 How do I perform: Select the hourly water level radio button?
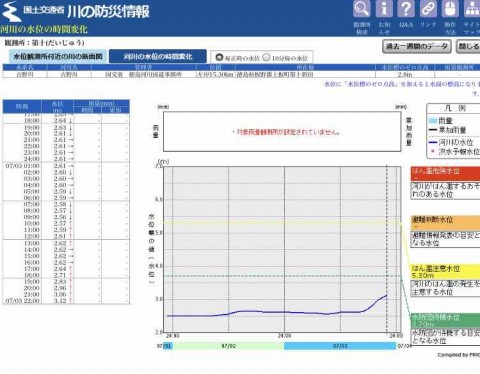(x=219, y=57)
